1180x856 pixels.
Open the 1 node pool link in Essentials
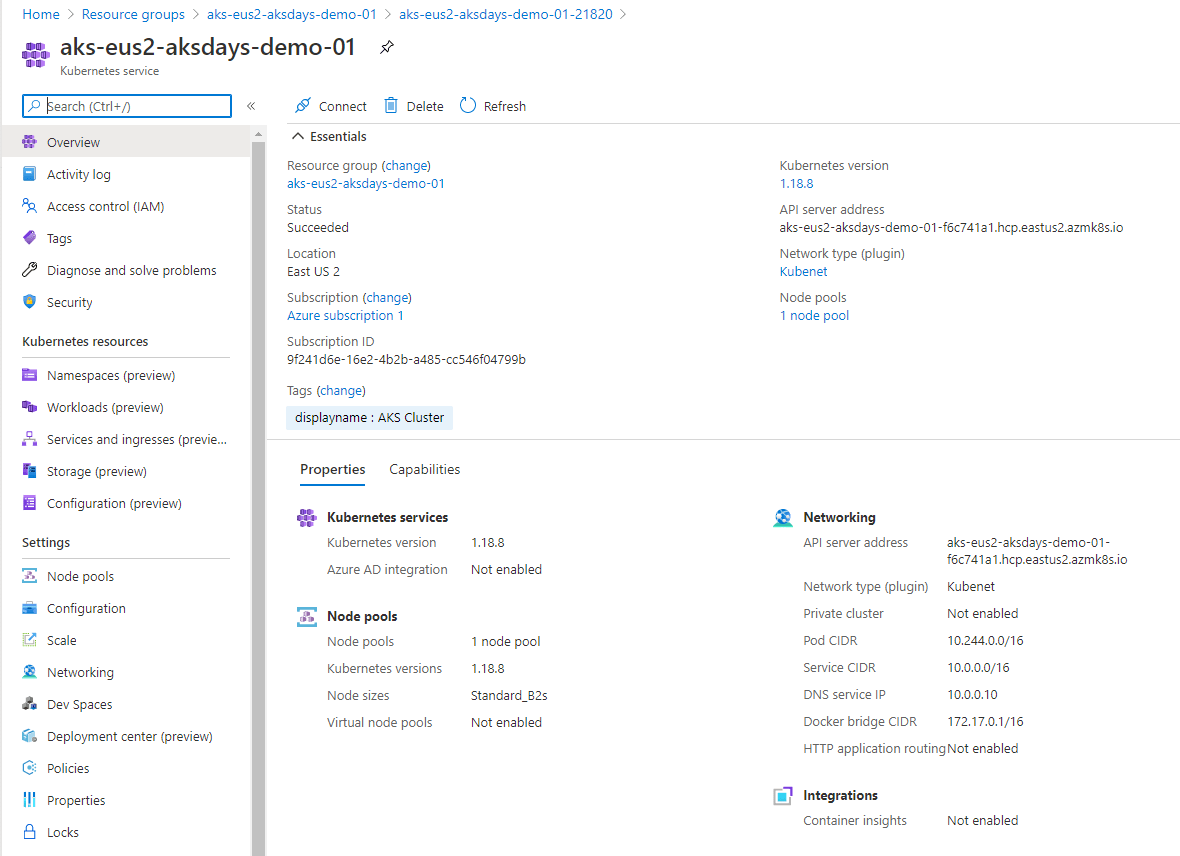click(814, 315)
